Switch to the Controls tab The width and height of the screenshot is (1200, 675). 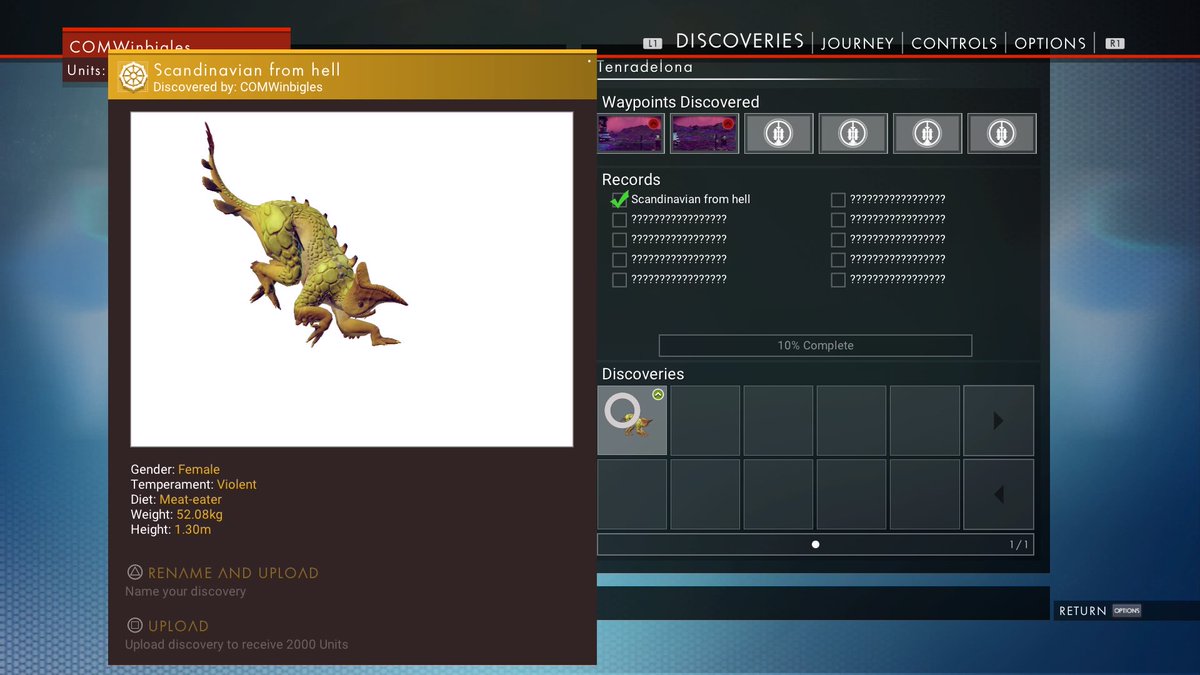(x=954, y=43)
